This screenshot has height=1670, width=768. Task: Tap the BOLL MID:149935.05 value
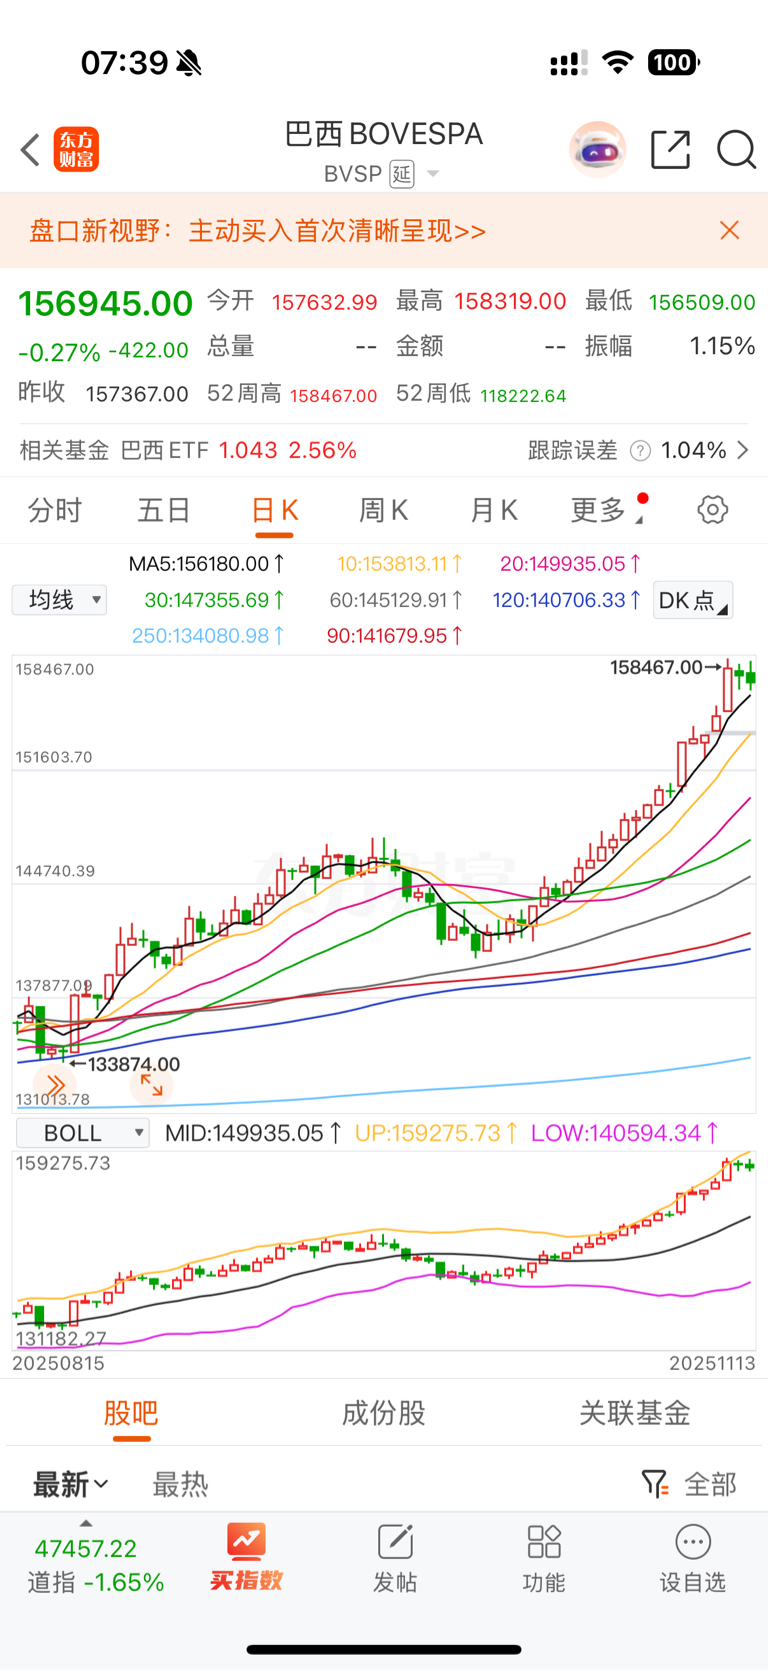click(254, 1133)
